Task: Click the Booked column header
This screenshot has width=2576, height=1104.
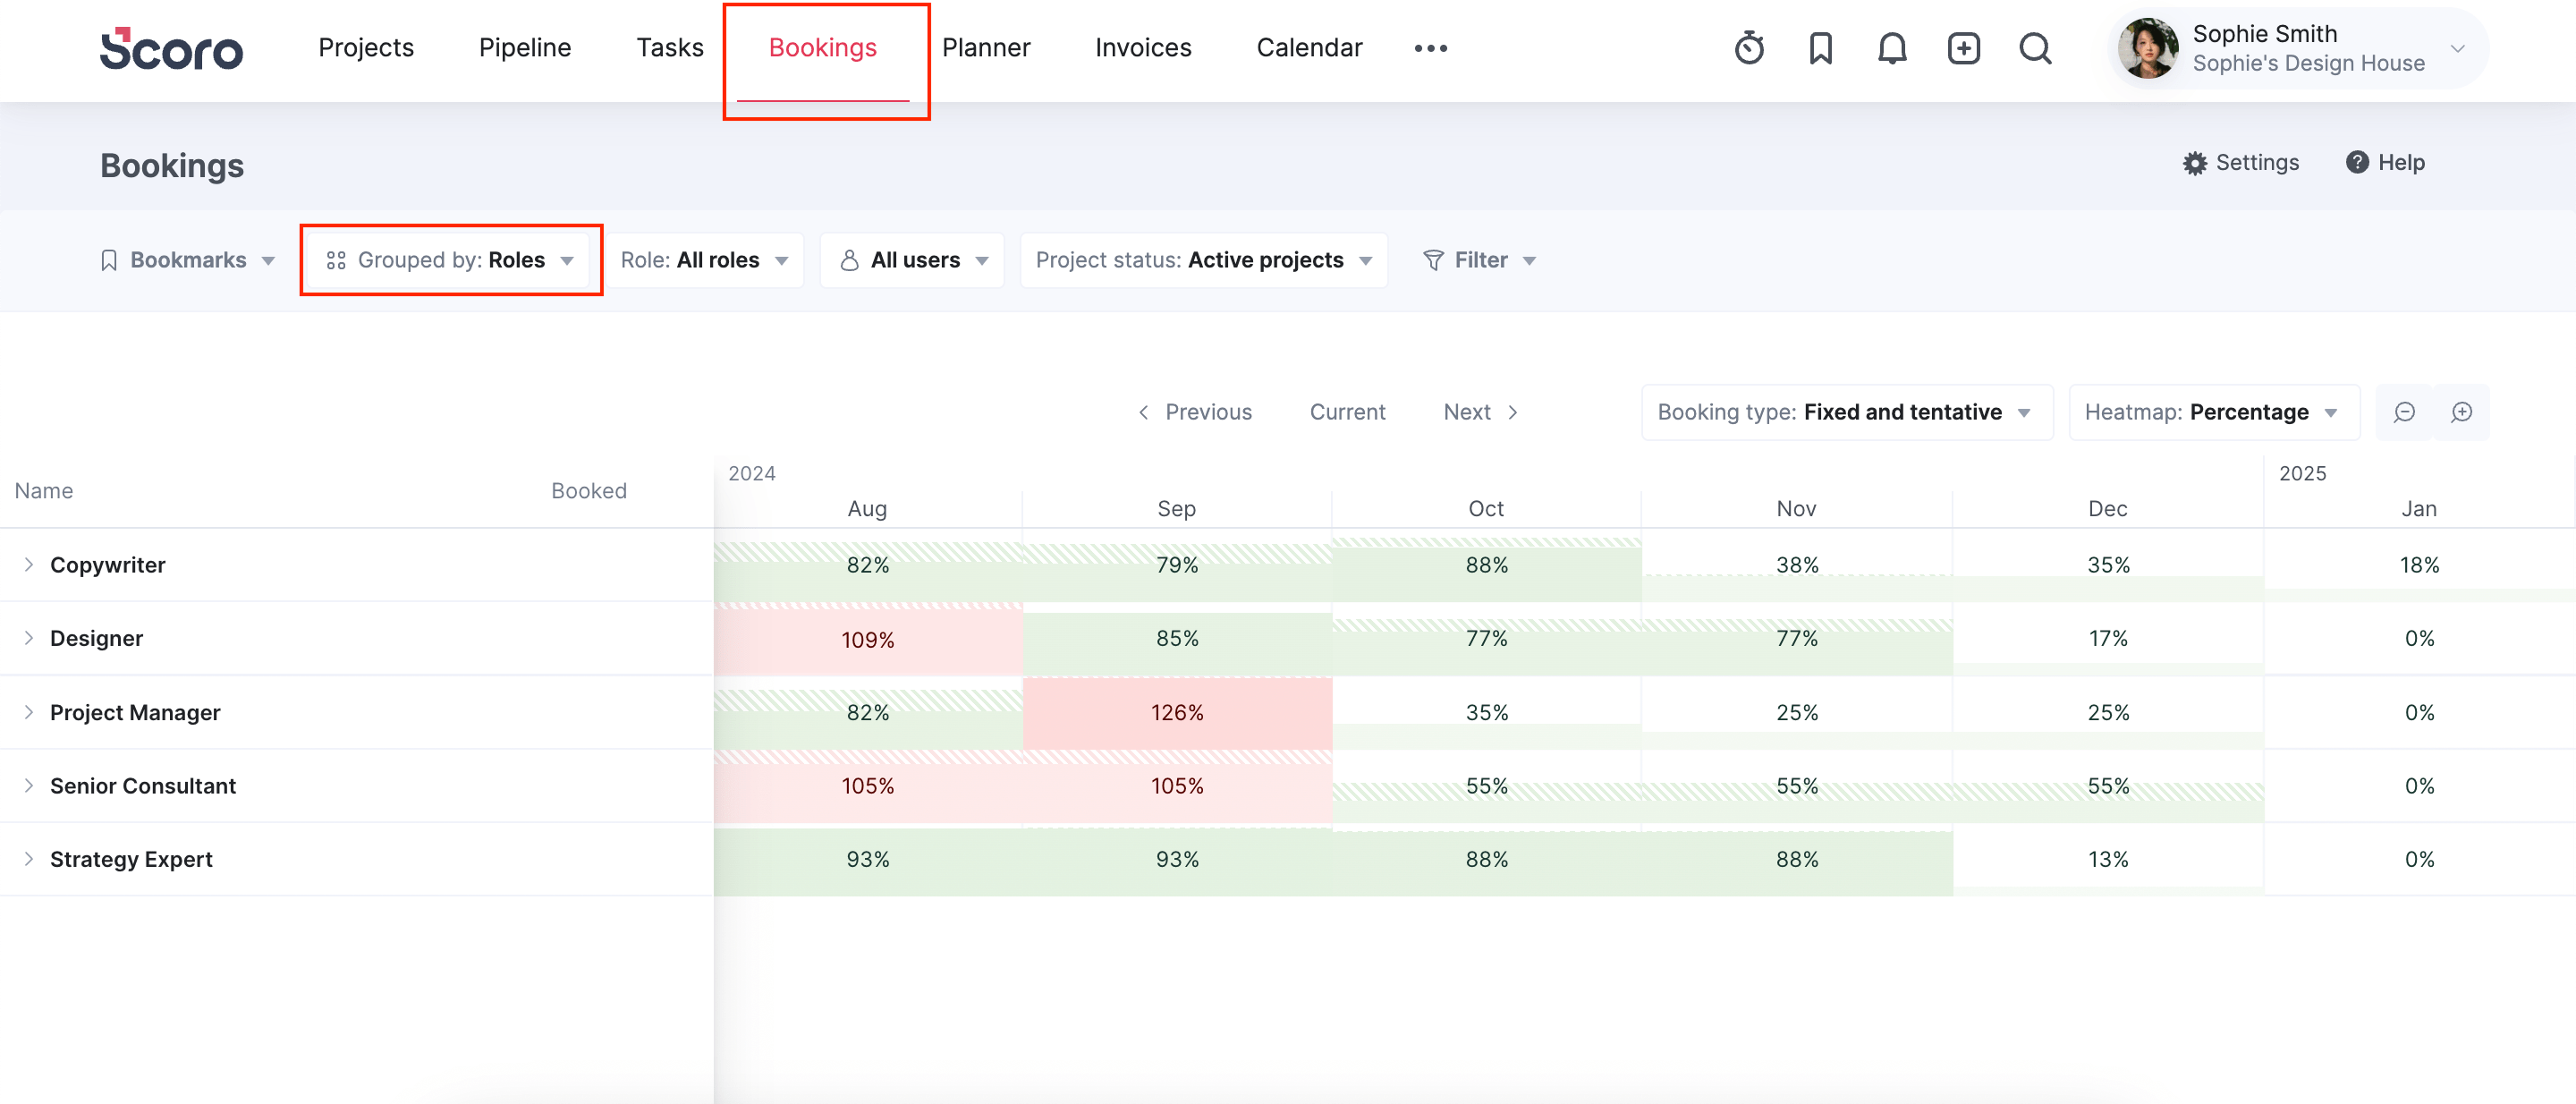Action: tap(589, 491)
